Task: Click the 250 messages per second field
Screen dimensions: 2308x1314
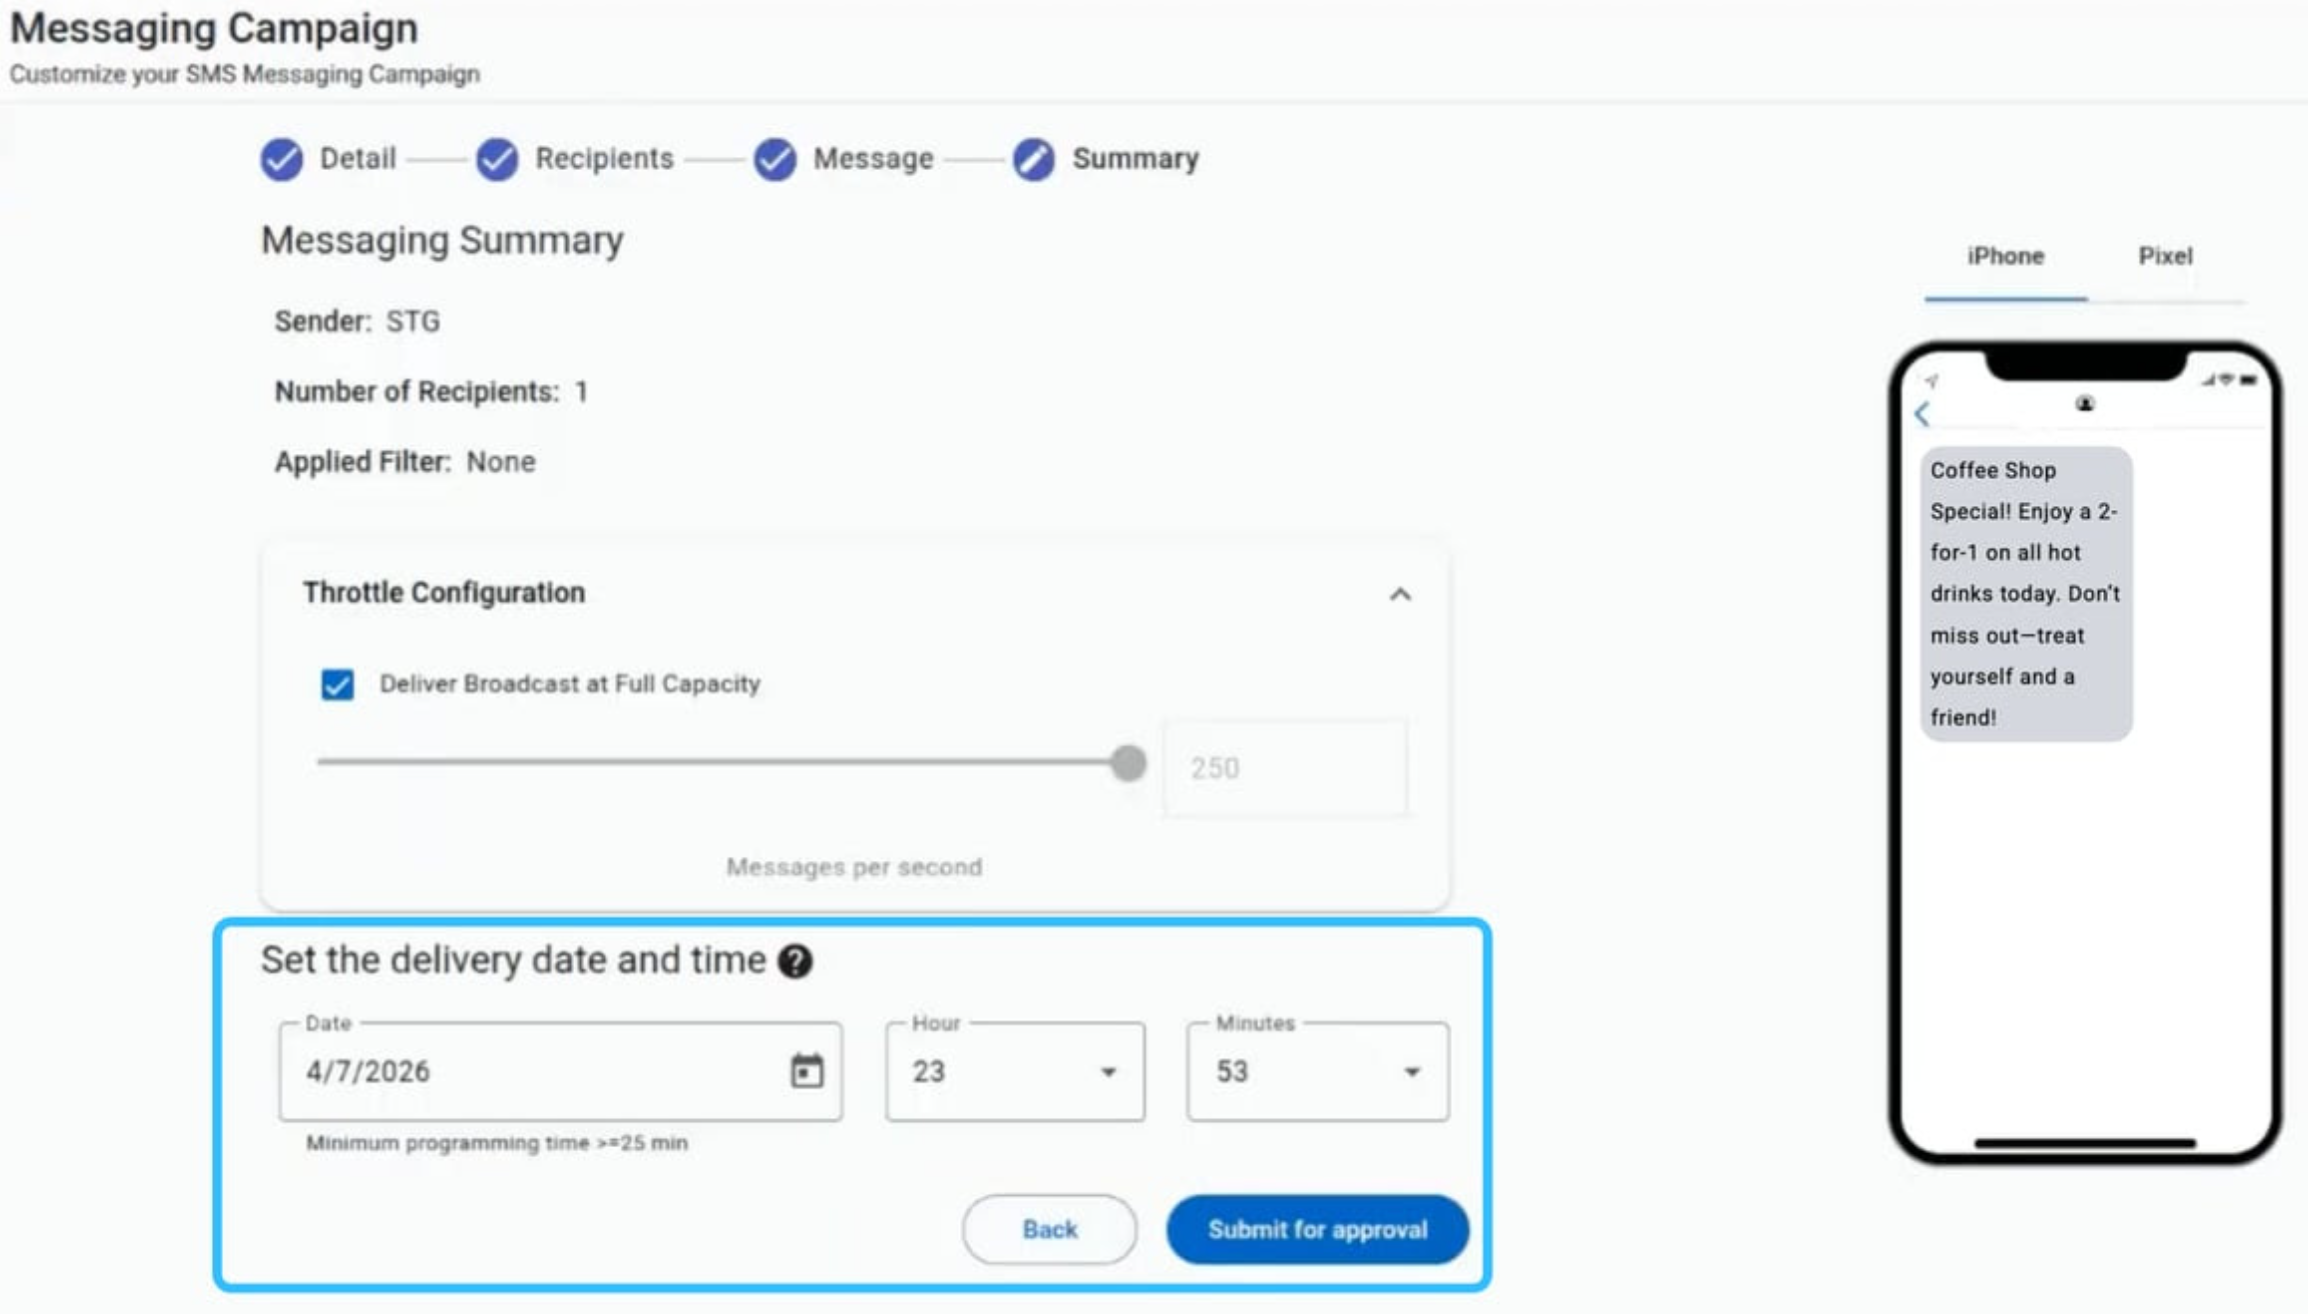Action: pyautogui.click(x=1285, y=768)
